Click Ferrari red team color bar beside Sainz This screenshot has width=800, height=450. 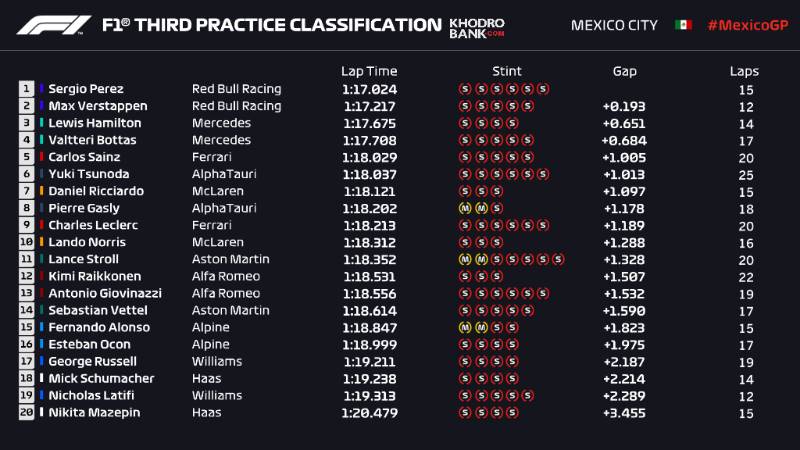pos(41,157)
